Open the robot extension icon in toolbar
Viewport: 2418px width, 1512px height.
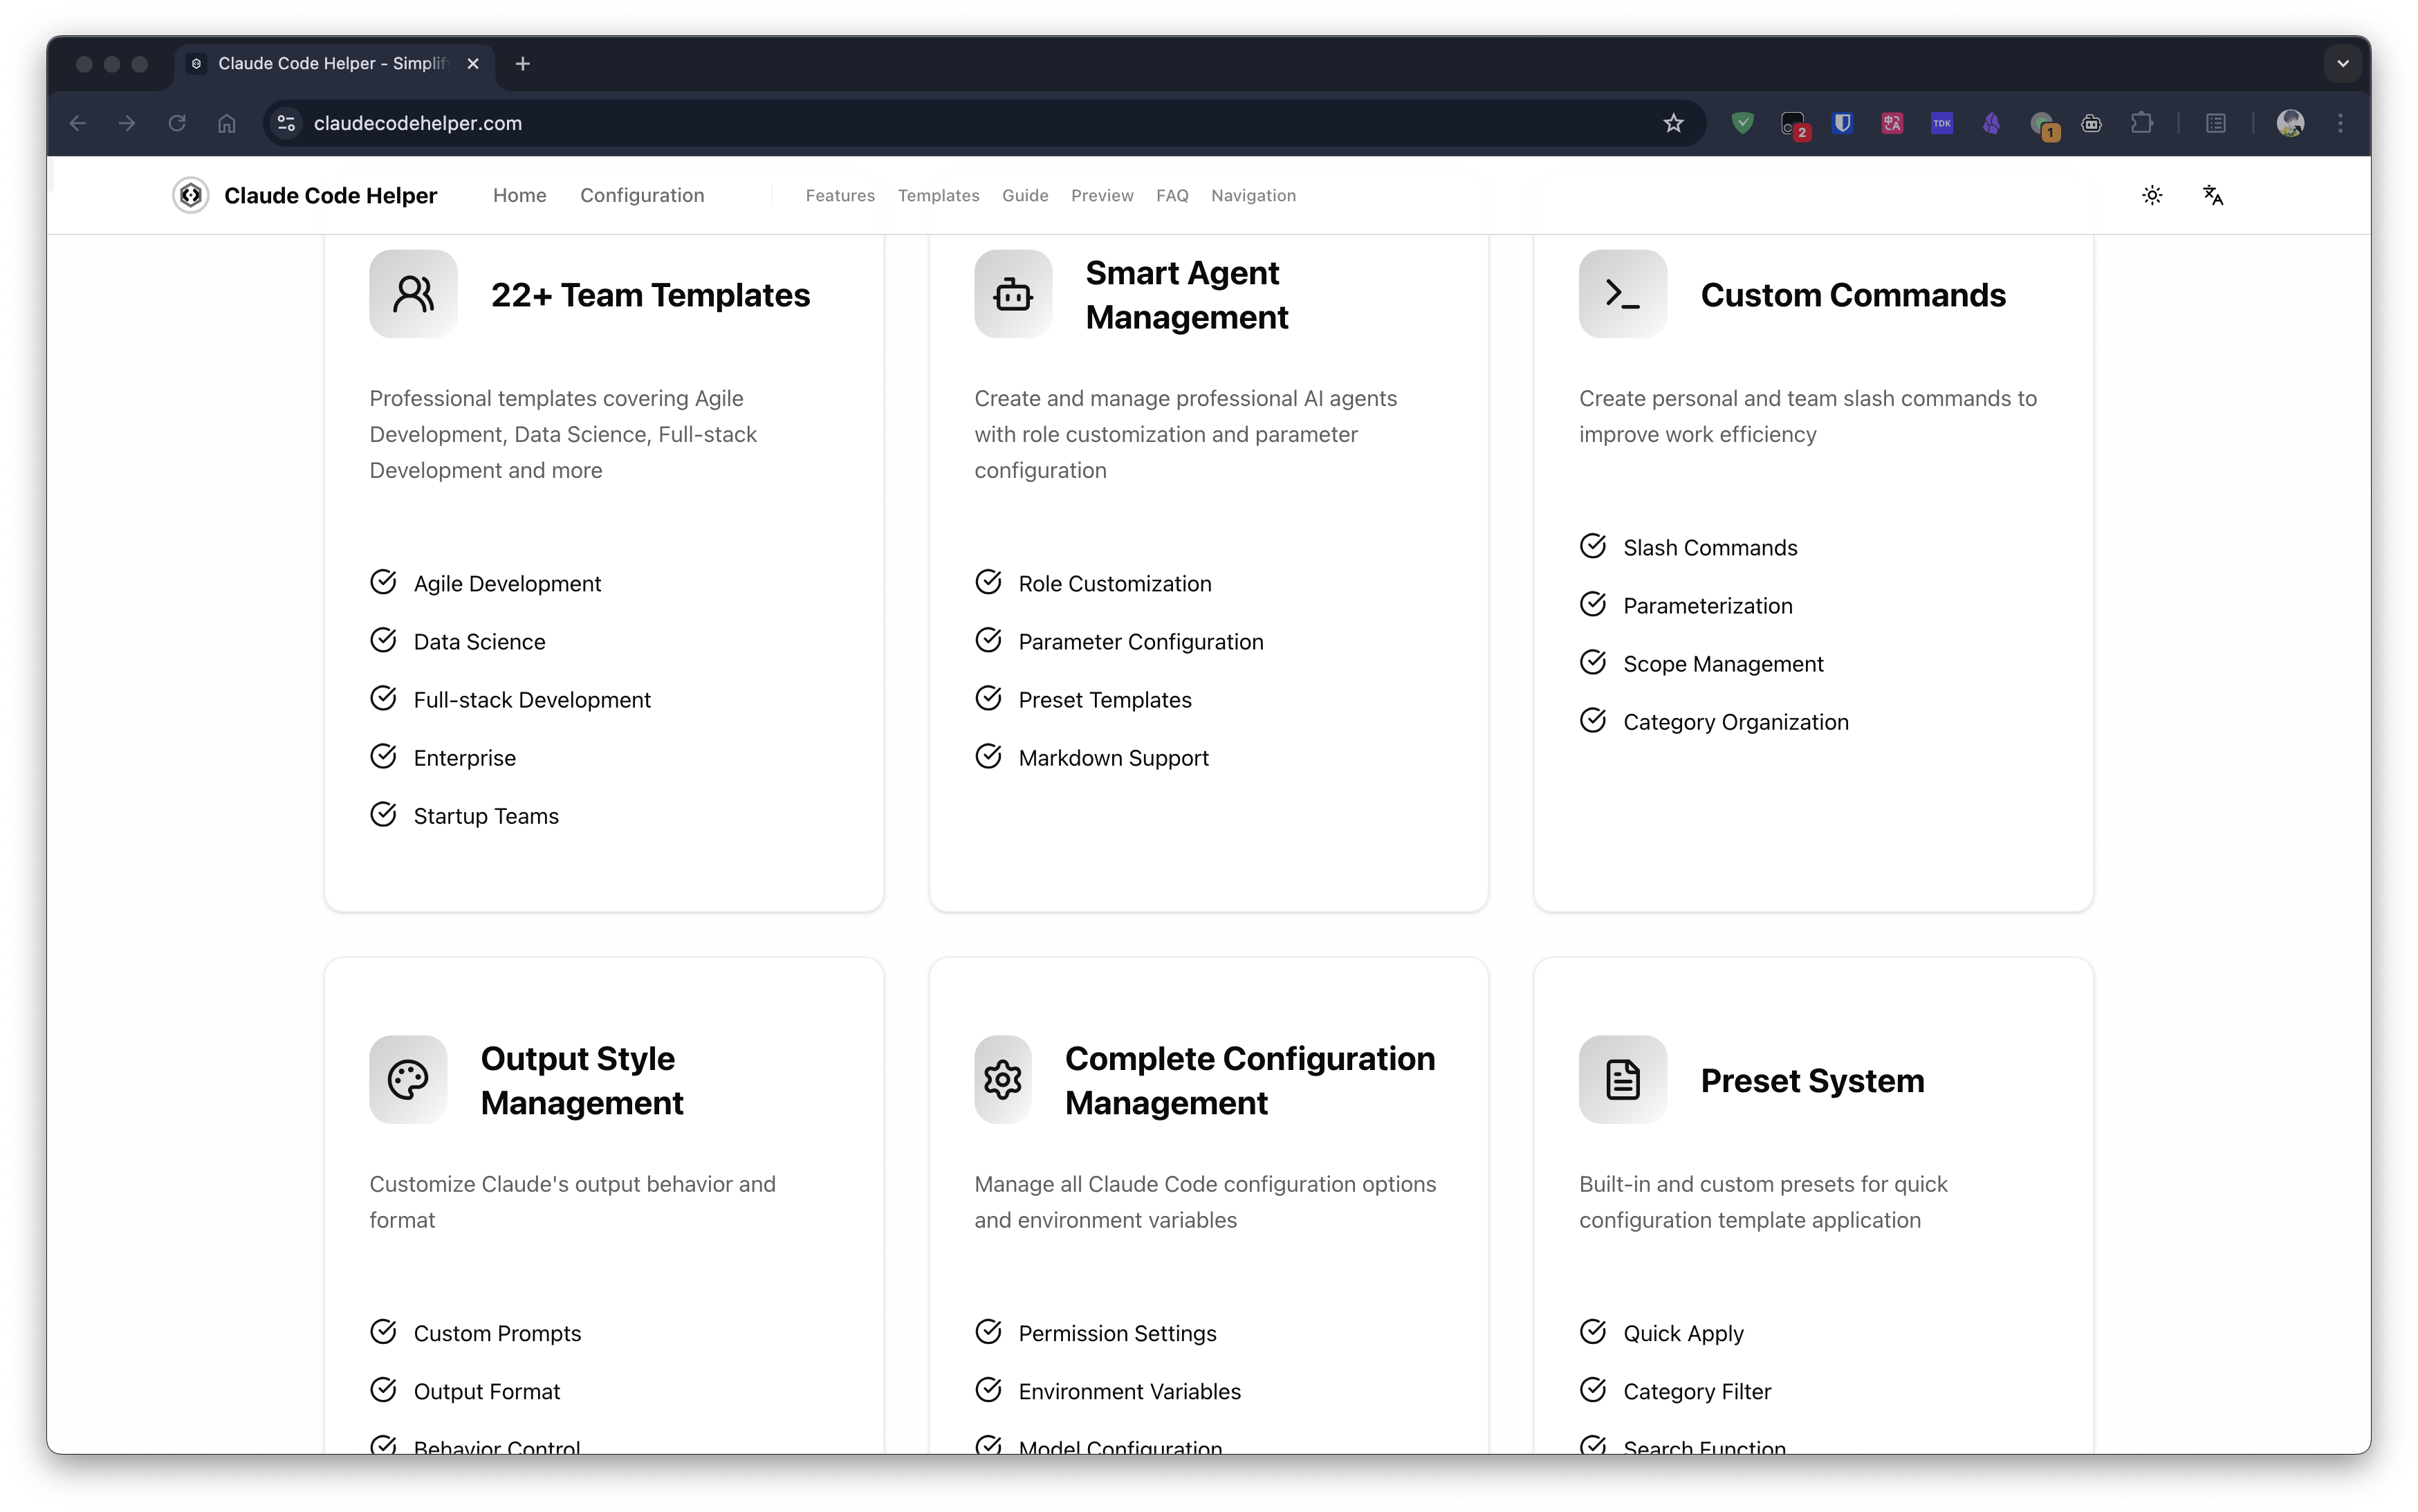2092,123
